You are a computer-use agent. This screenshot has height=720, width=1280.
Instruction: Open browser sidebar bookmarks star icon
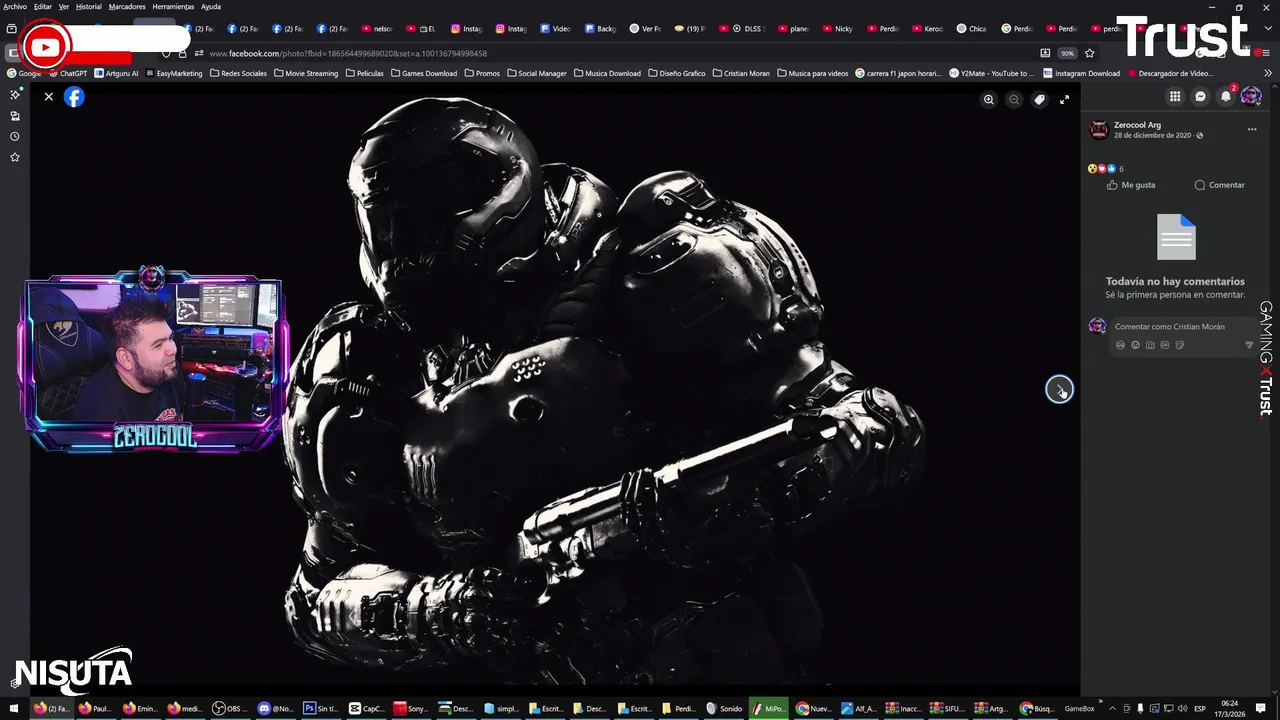tap(14, 157)
